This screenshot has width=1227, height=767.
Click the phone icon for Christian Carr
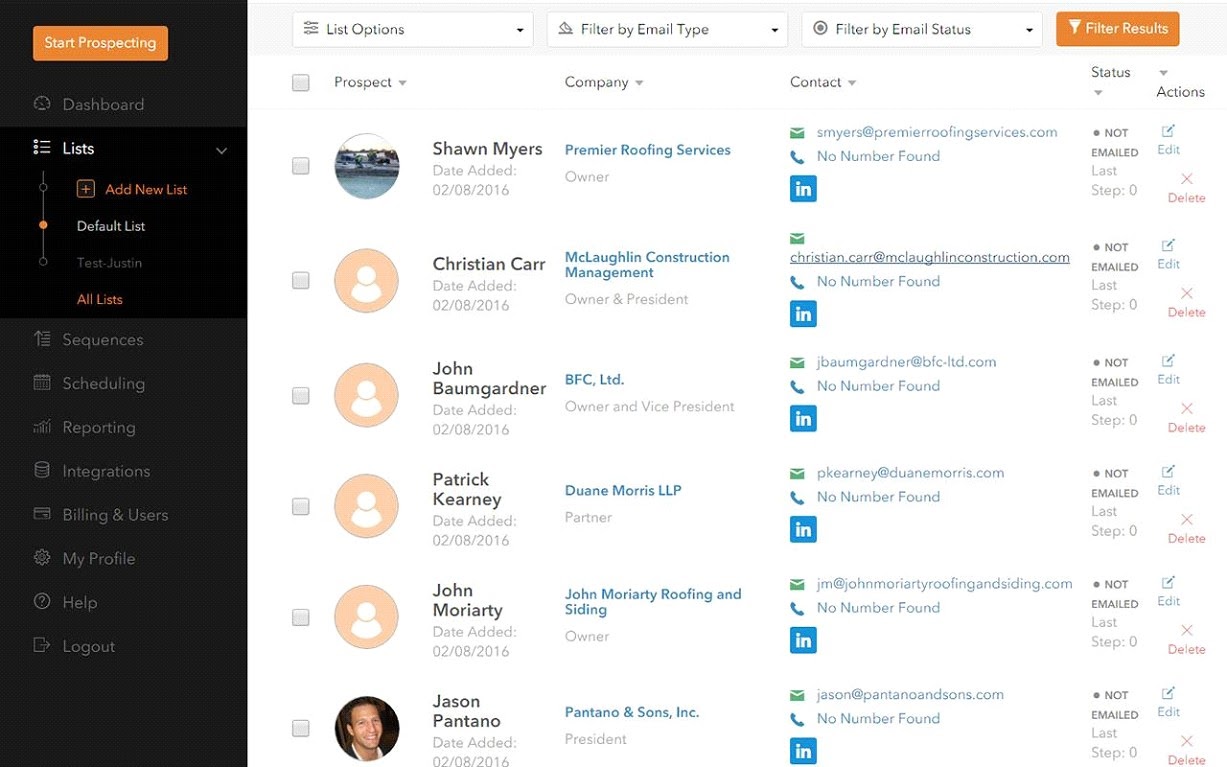click(x=796, y=281)
